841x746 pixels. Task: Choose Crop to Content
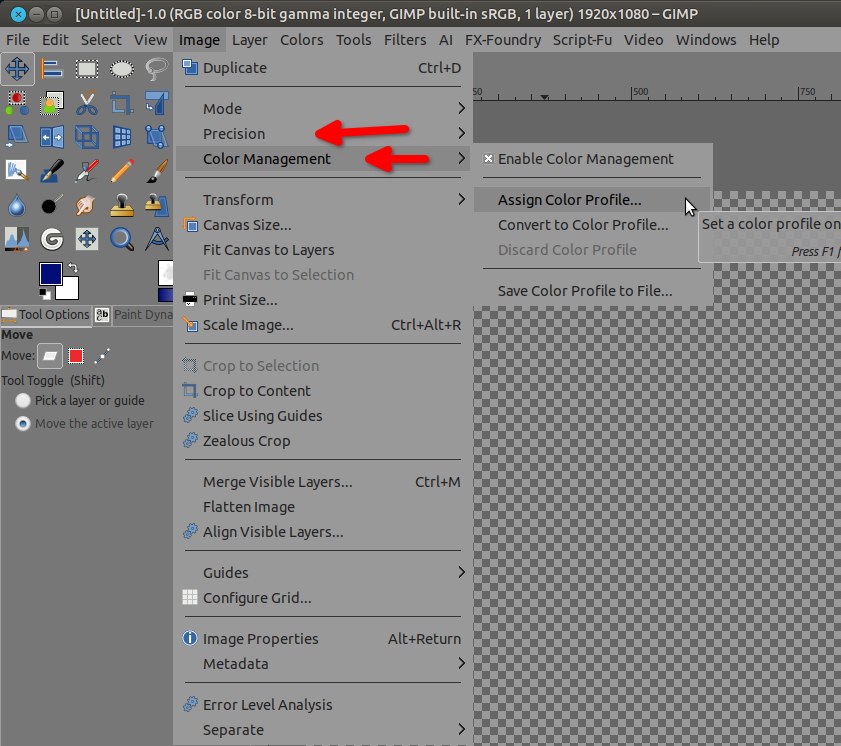click(323, 390)
